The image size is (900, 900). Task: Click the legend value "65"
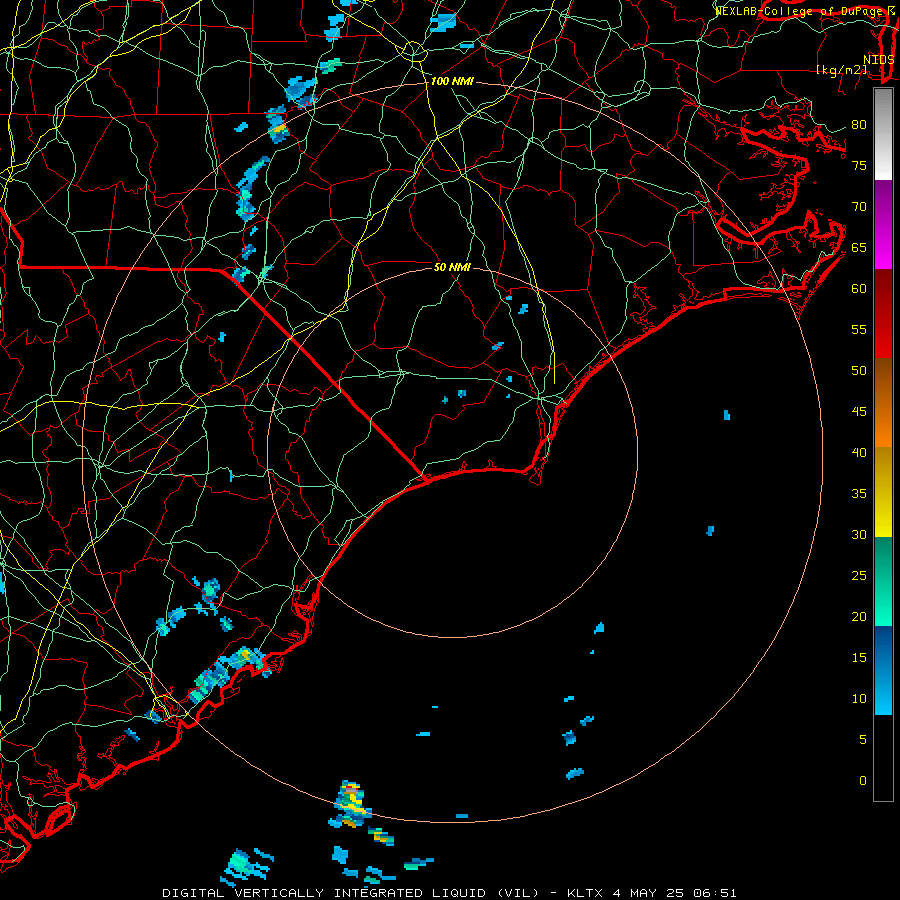[x=859, y=248]
